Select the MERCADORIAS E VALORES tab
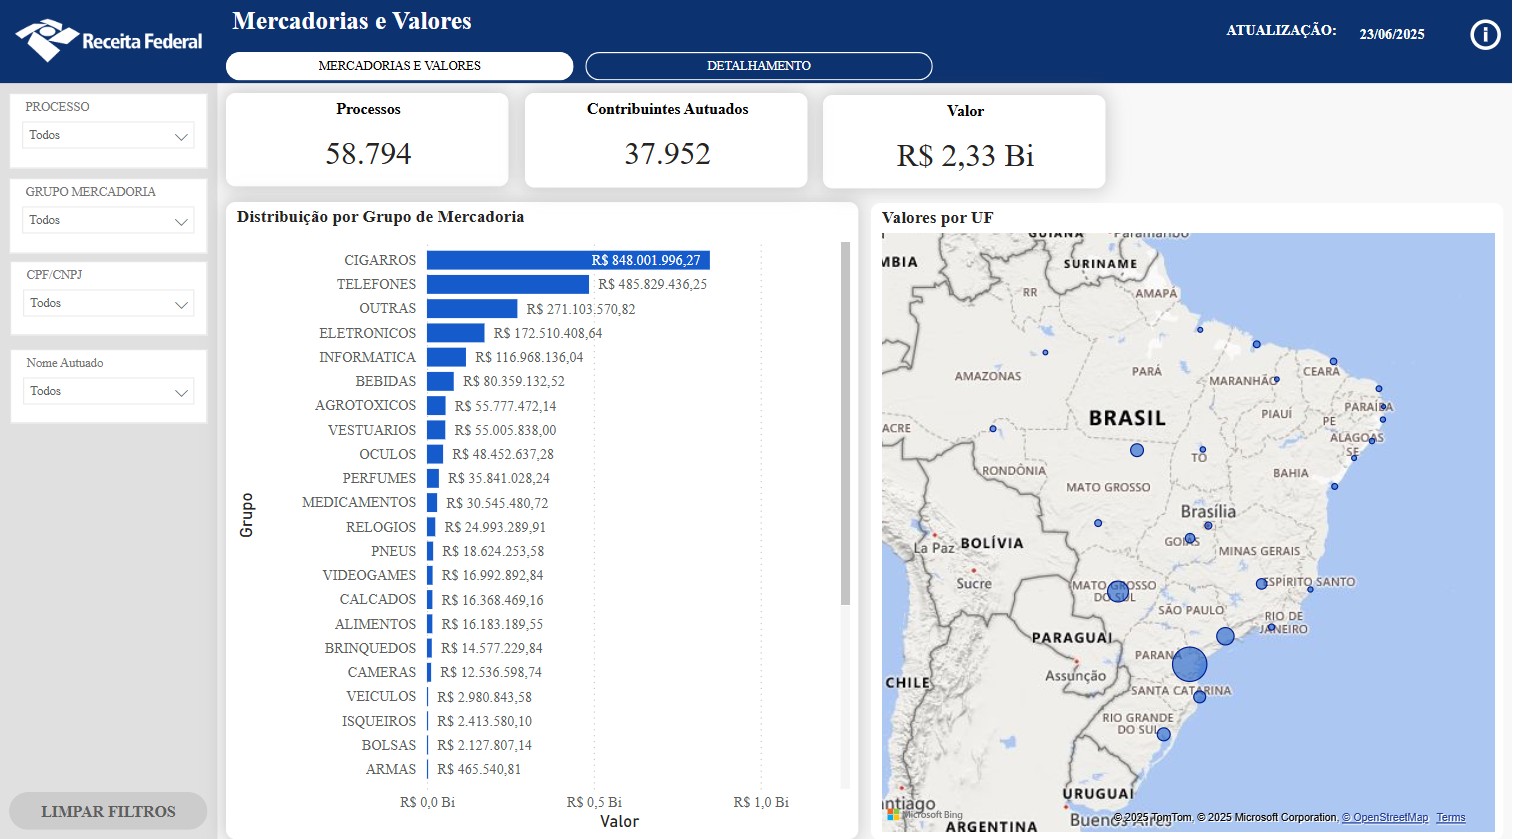Viewport: 1514px width, 839px height. coord(399,66)
